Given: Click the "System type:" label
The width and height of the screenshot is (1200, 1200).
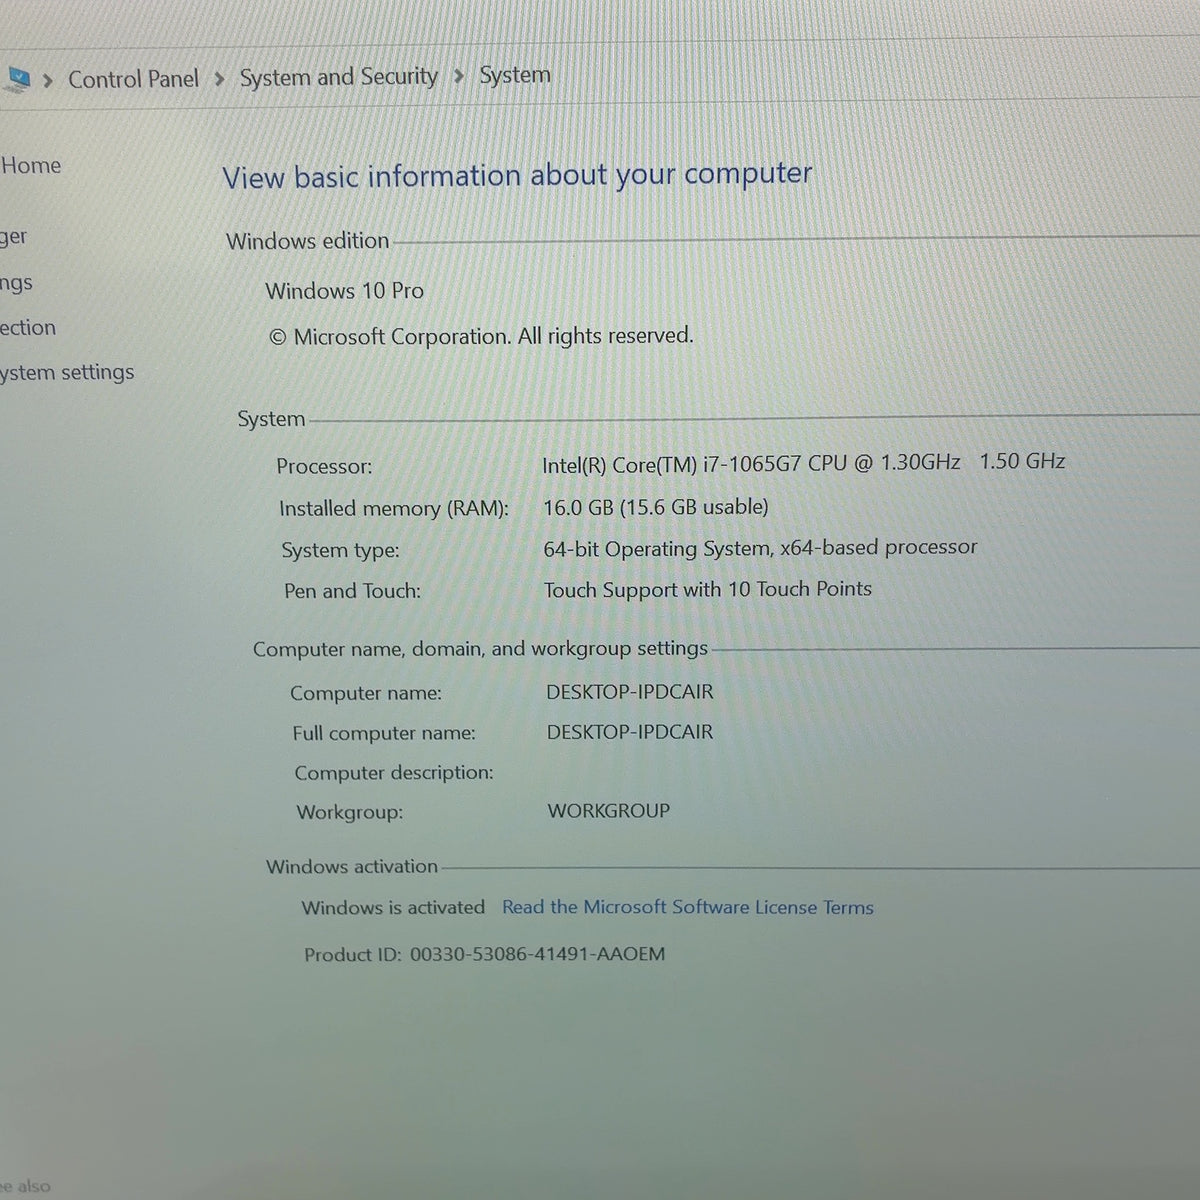Looking at the screenshot, I should point(340,551).
